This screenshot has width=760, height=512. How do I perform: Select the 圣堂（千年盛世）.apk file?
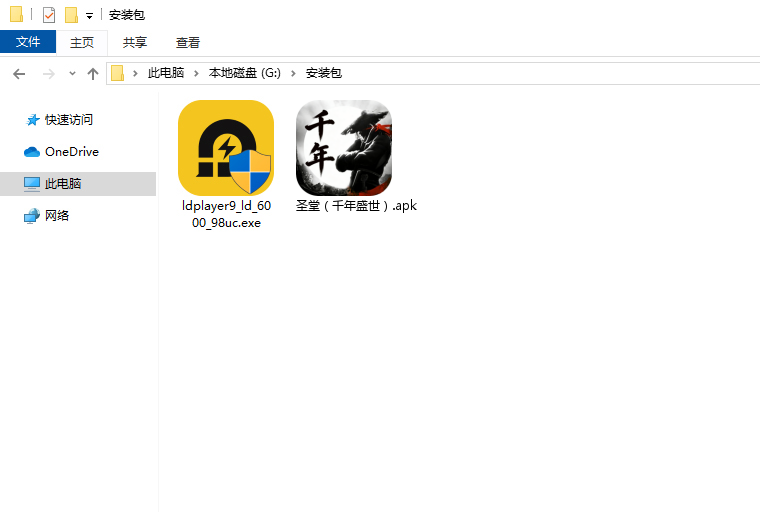click(x=343, y=148)
